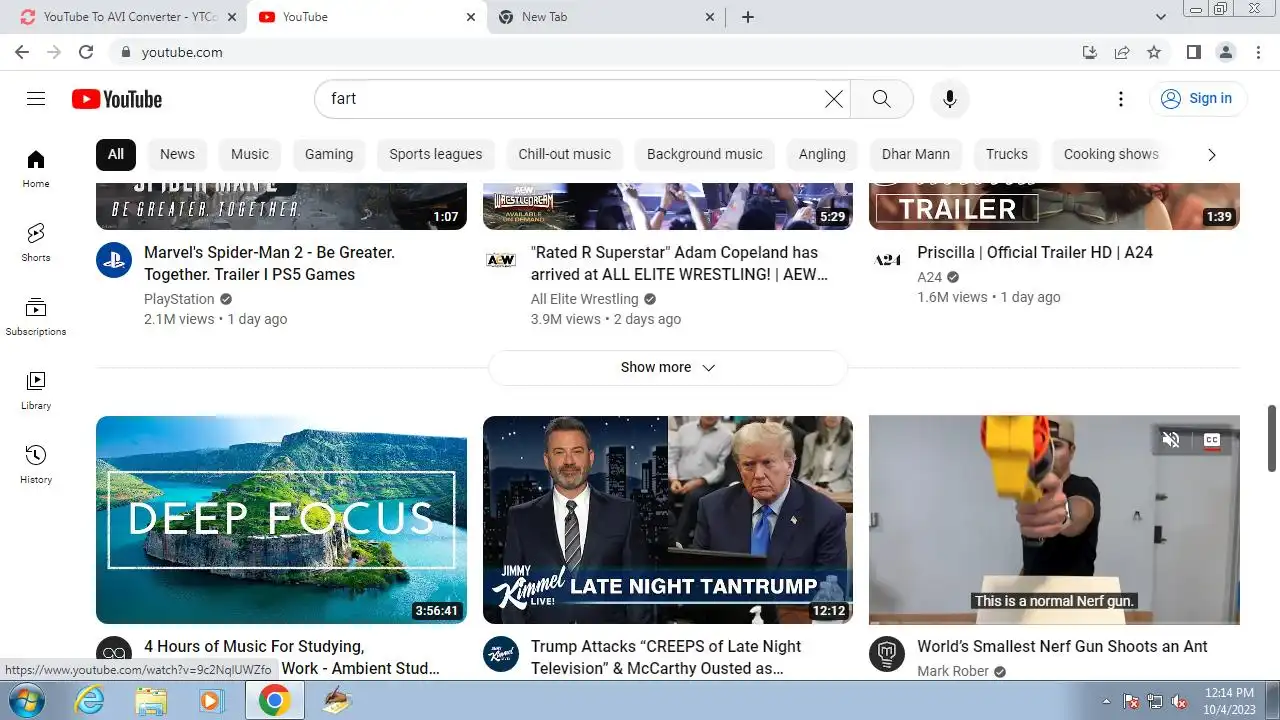
Task: Clear the search text with the X icon
Action: click(834, 98)
